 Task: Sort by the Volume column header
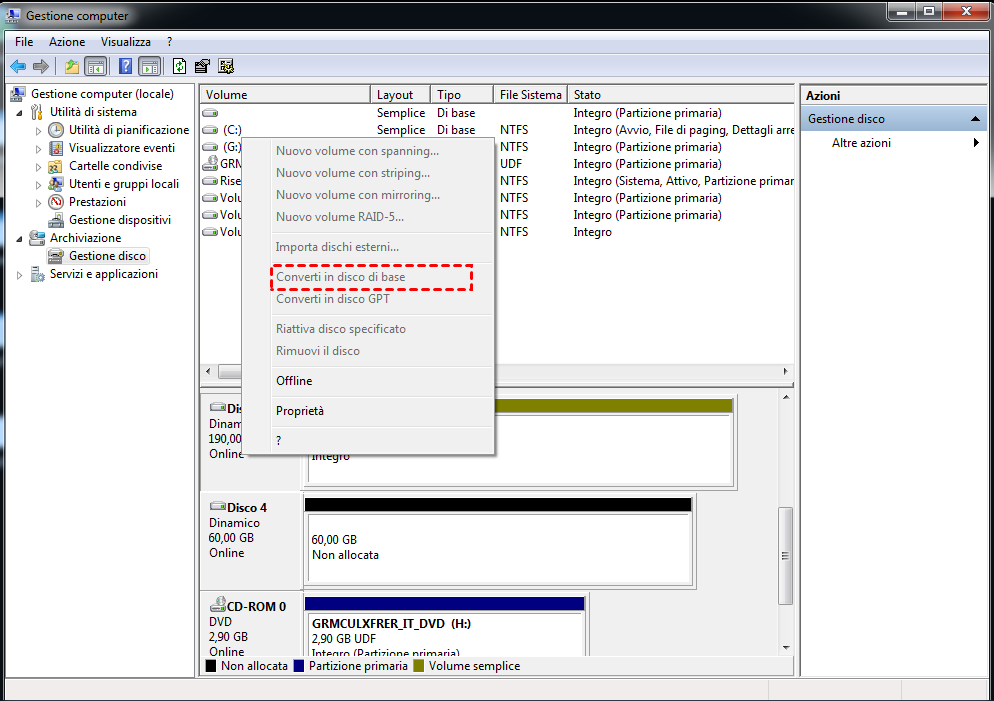[285, 94]
